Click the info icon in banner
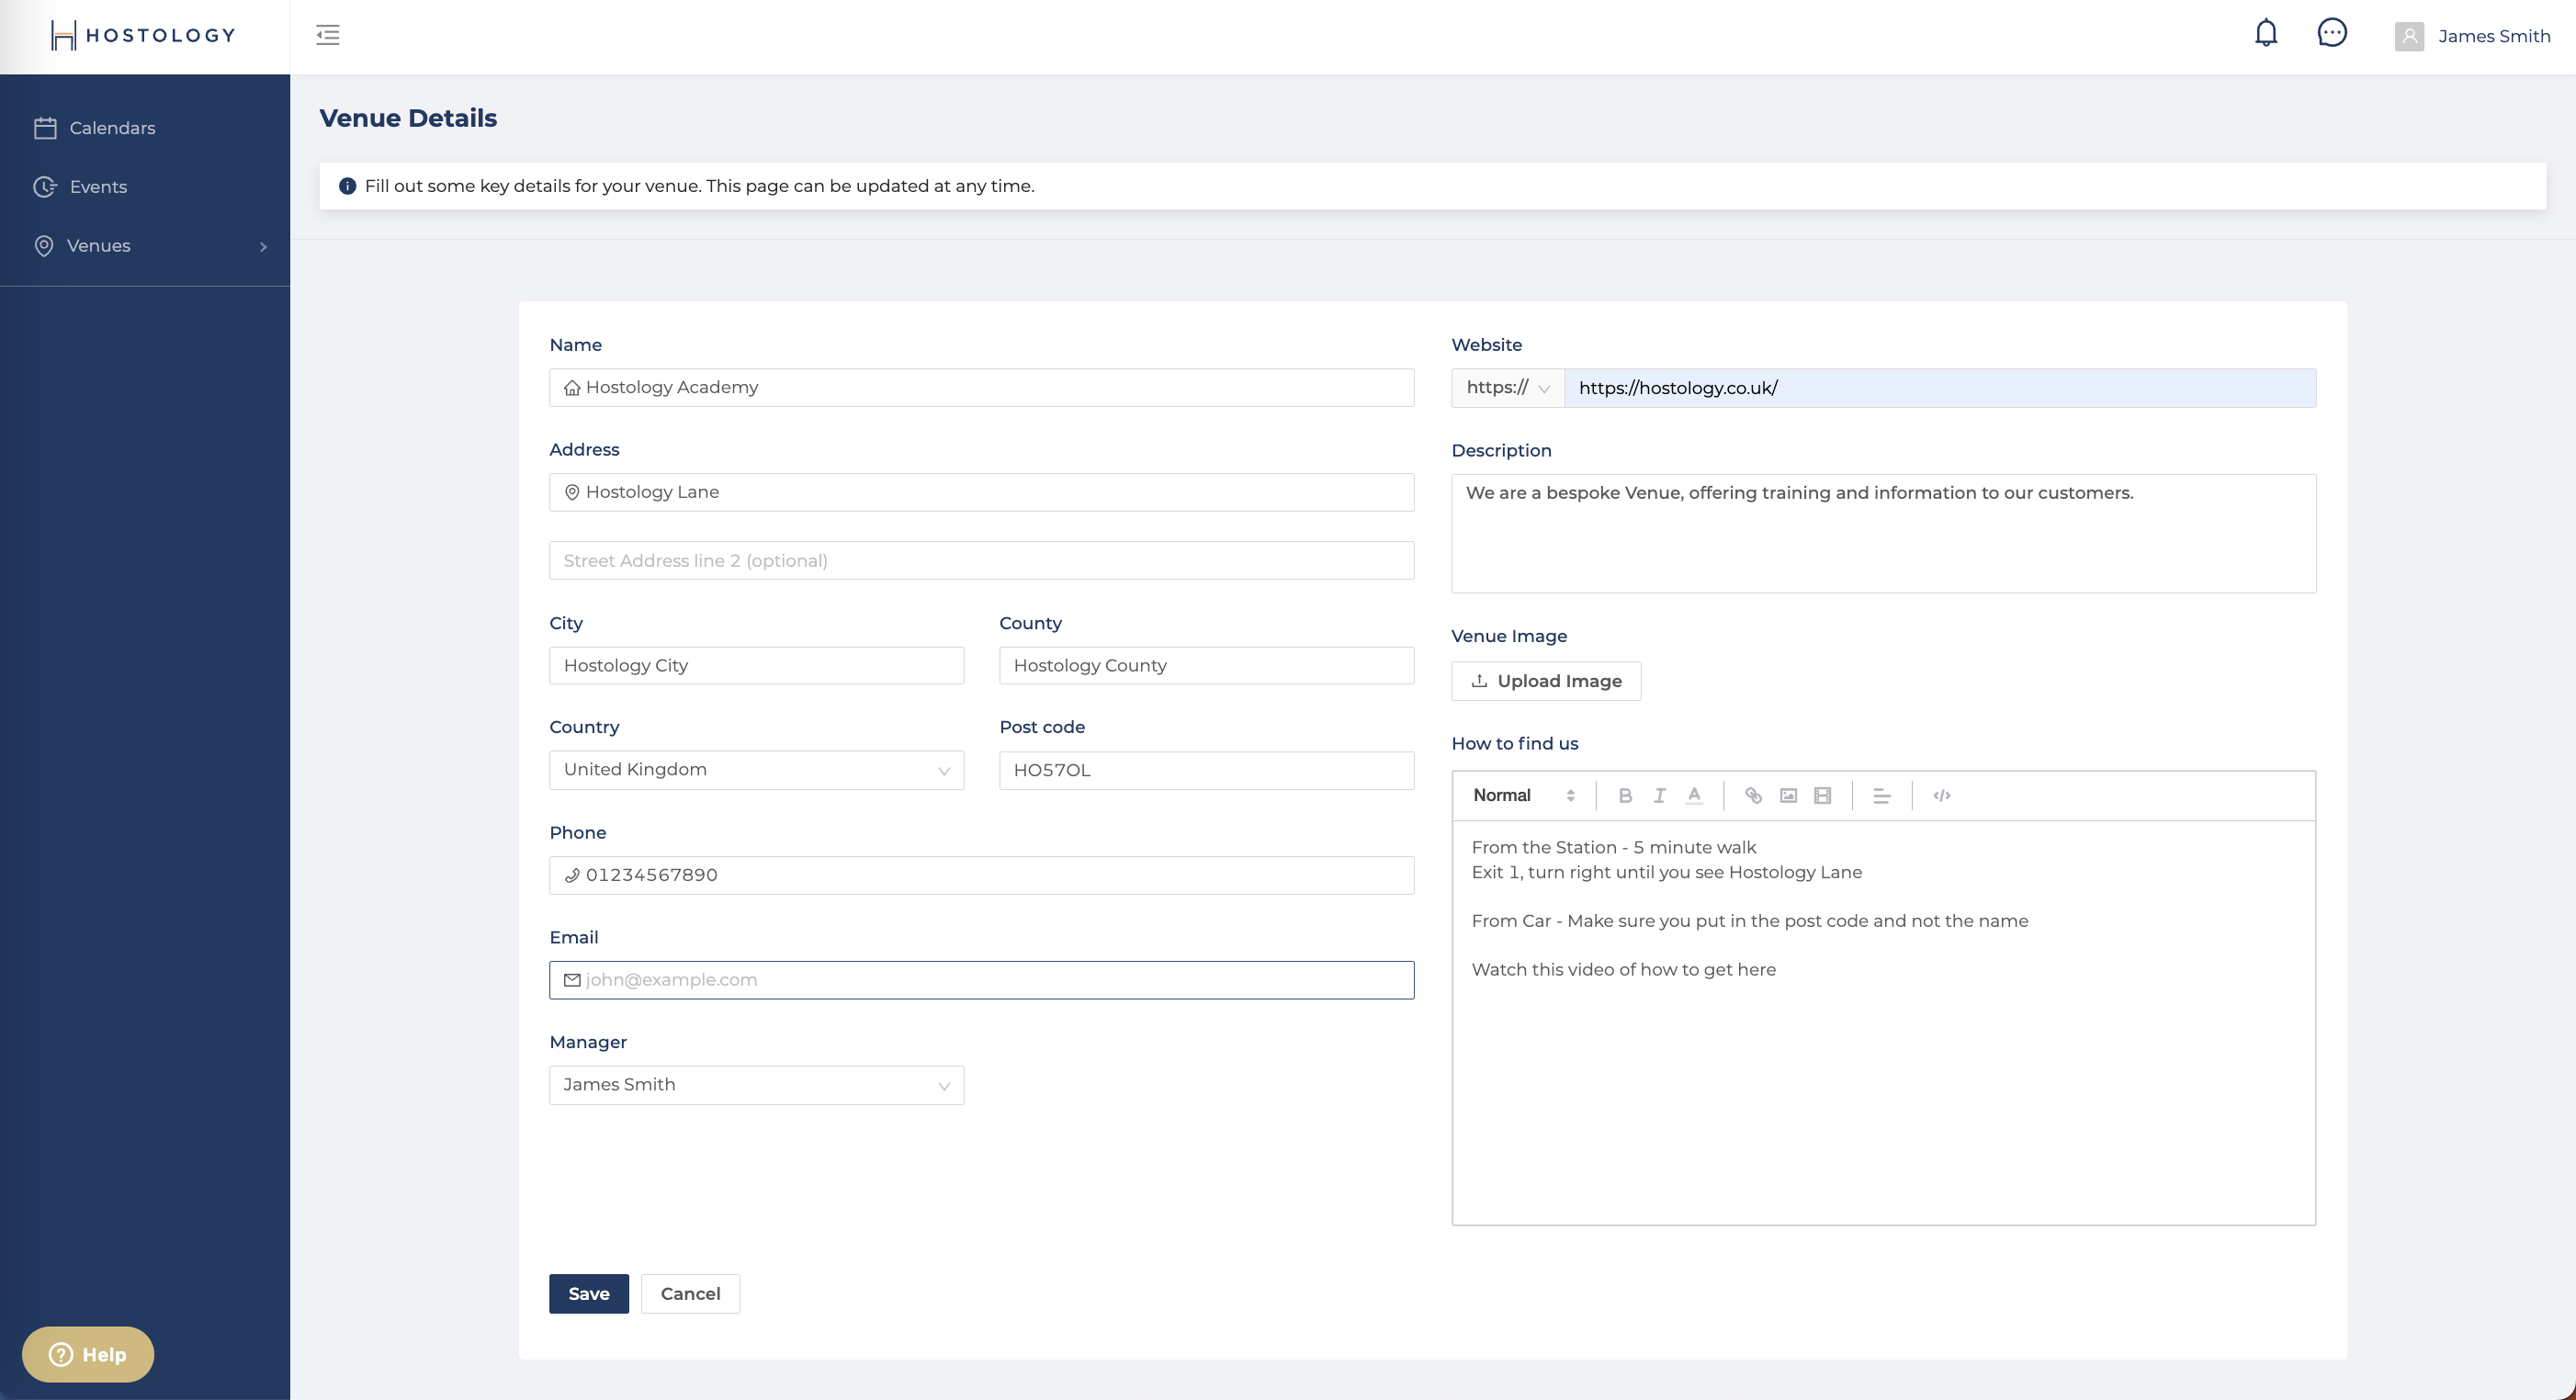This screenshot has height=1400, width=2576. (347, 186)
